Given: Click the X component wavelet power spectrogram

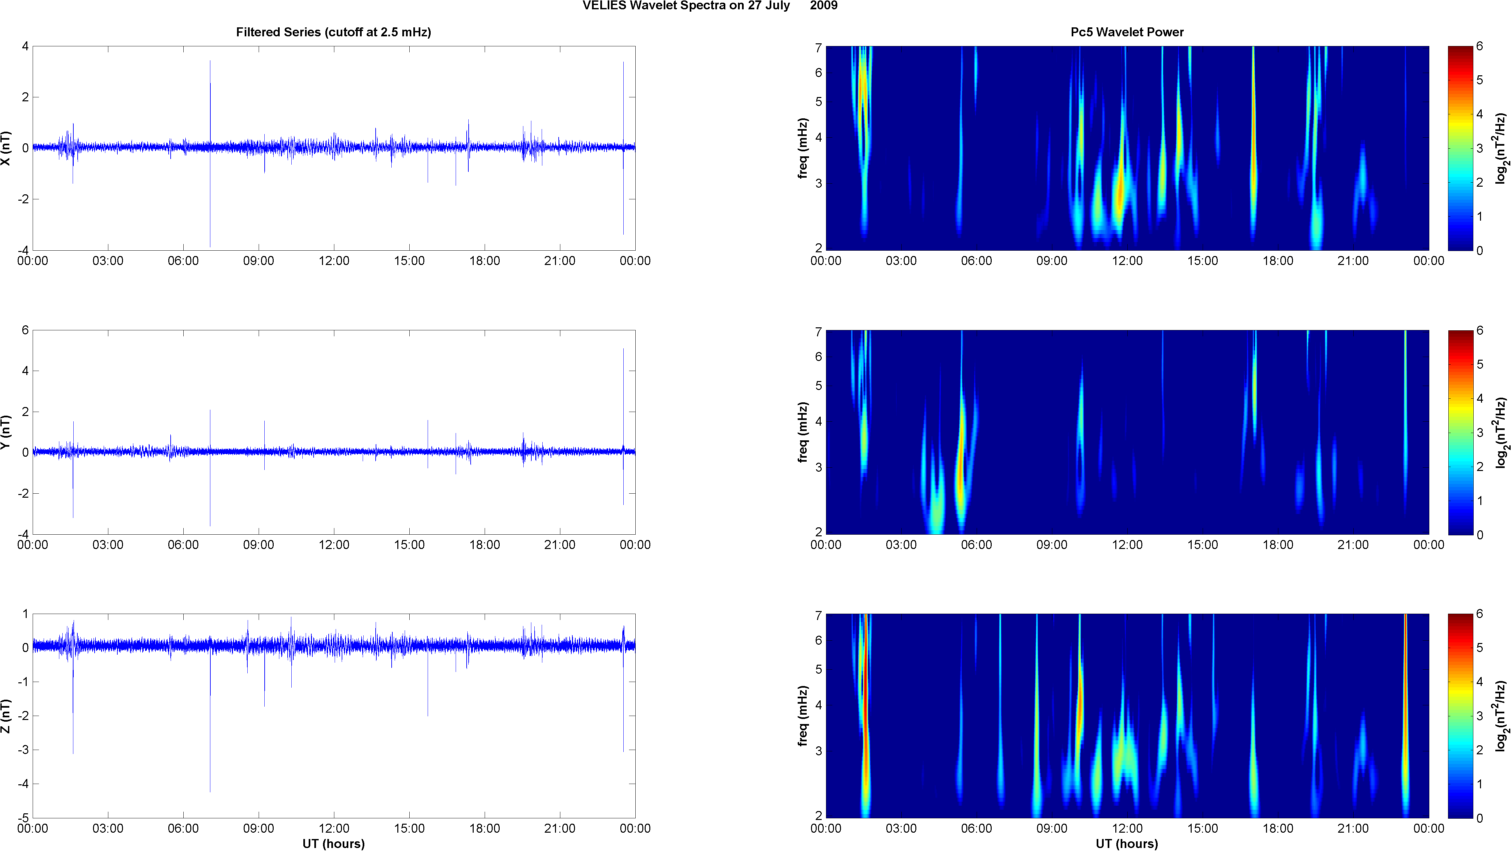Looking at the screenshot, I should tap(1127, 148).
